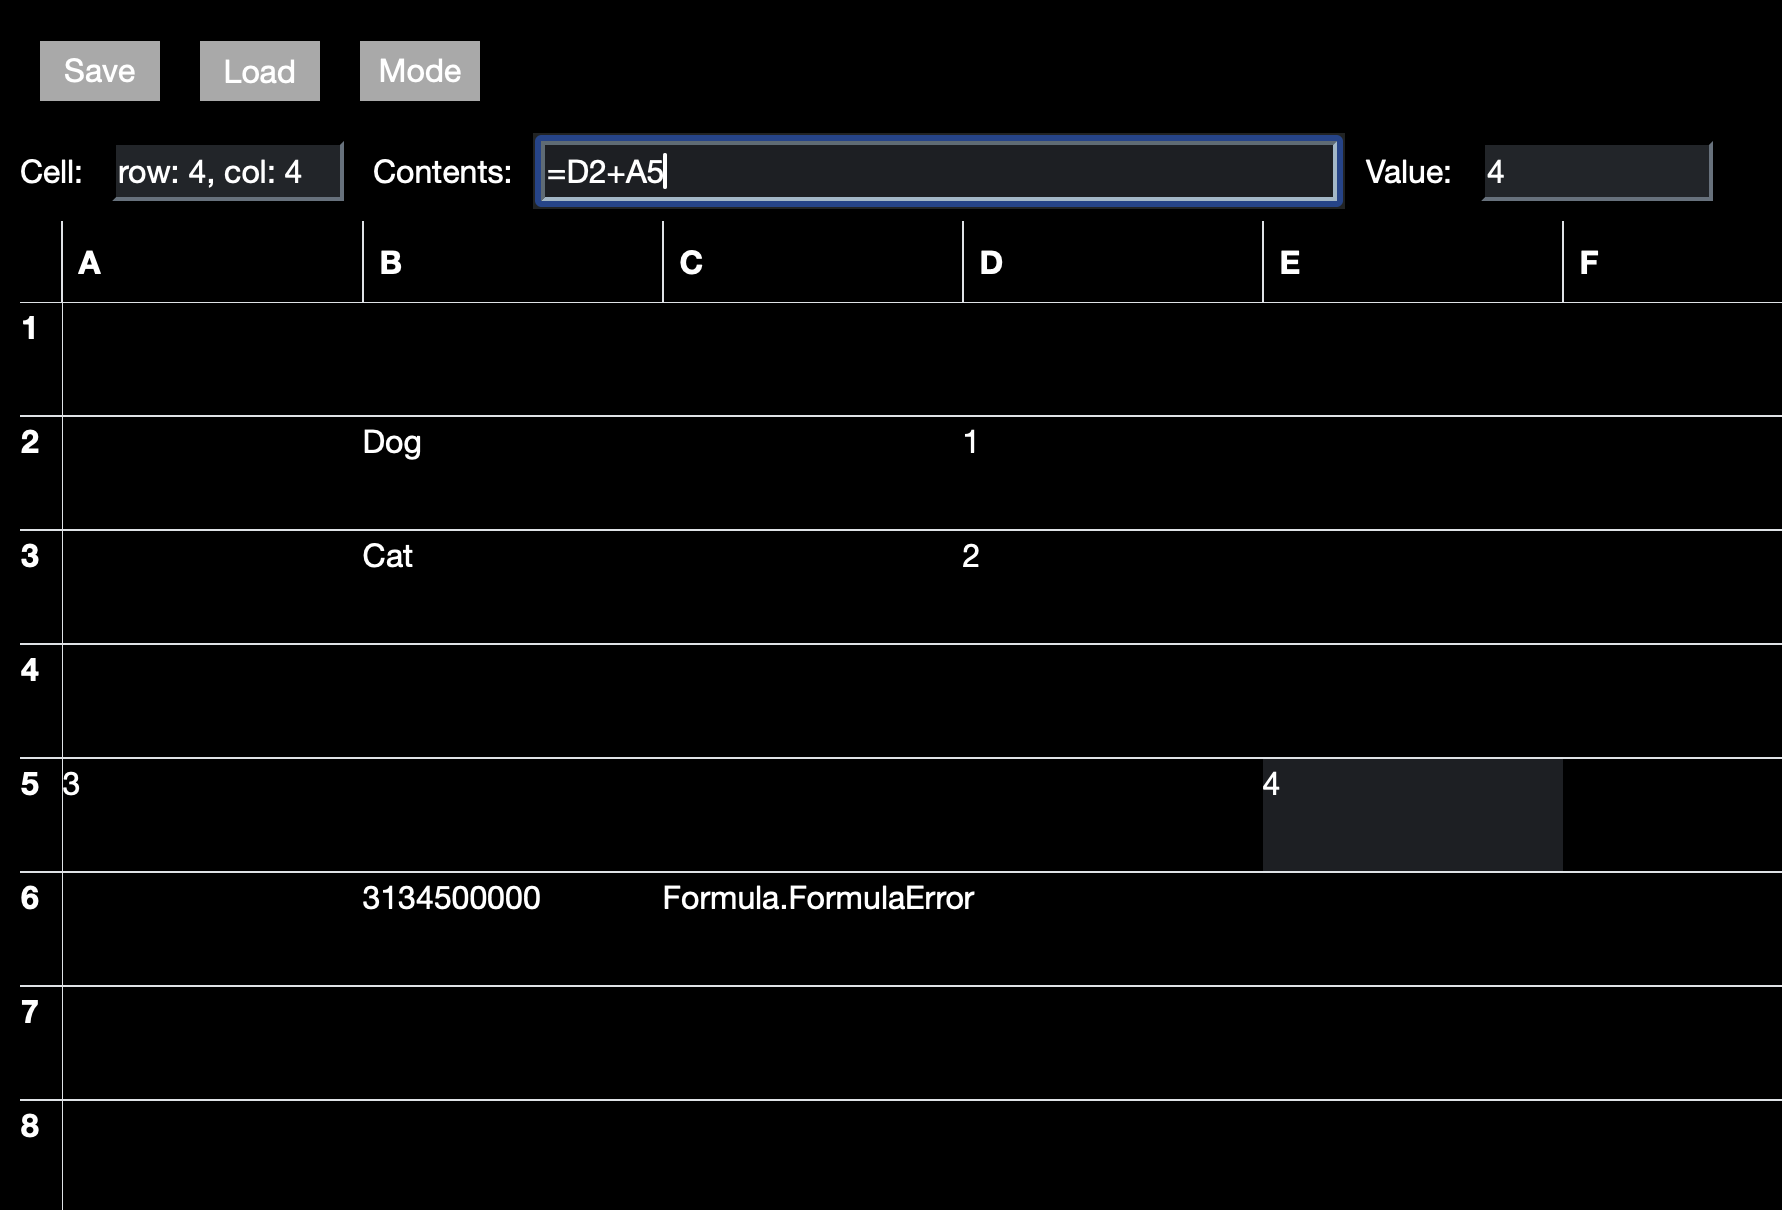Click the Load button
Screen dimensions: 1782x1210
point(259,70)
